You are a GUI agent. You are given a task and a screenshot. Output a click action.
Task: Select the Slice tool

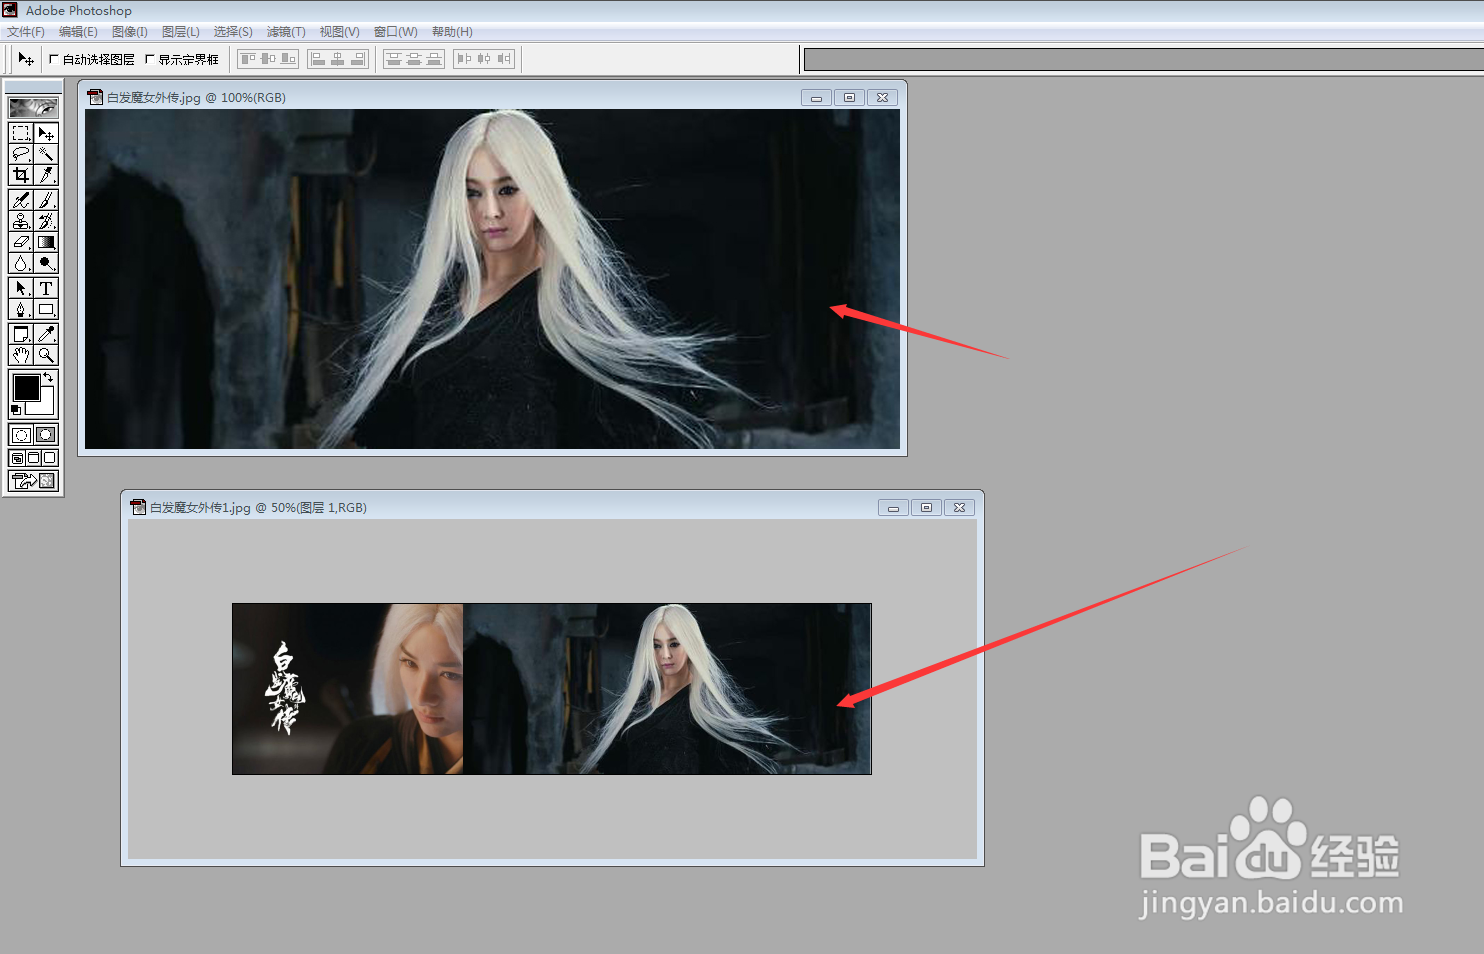(x=46, y=175)
